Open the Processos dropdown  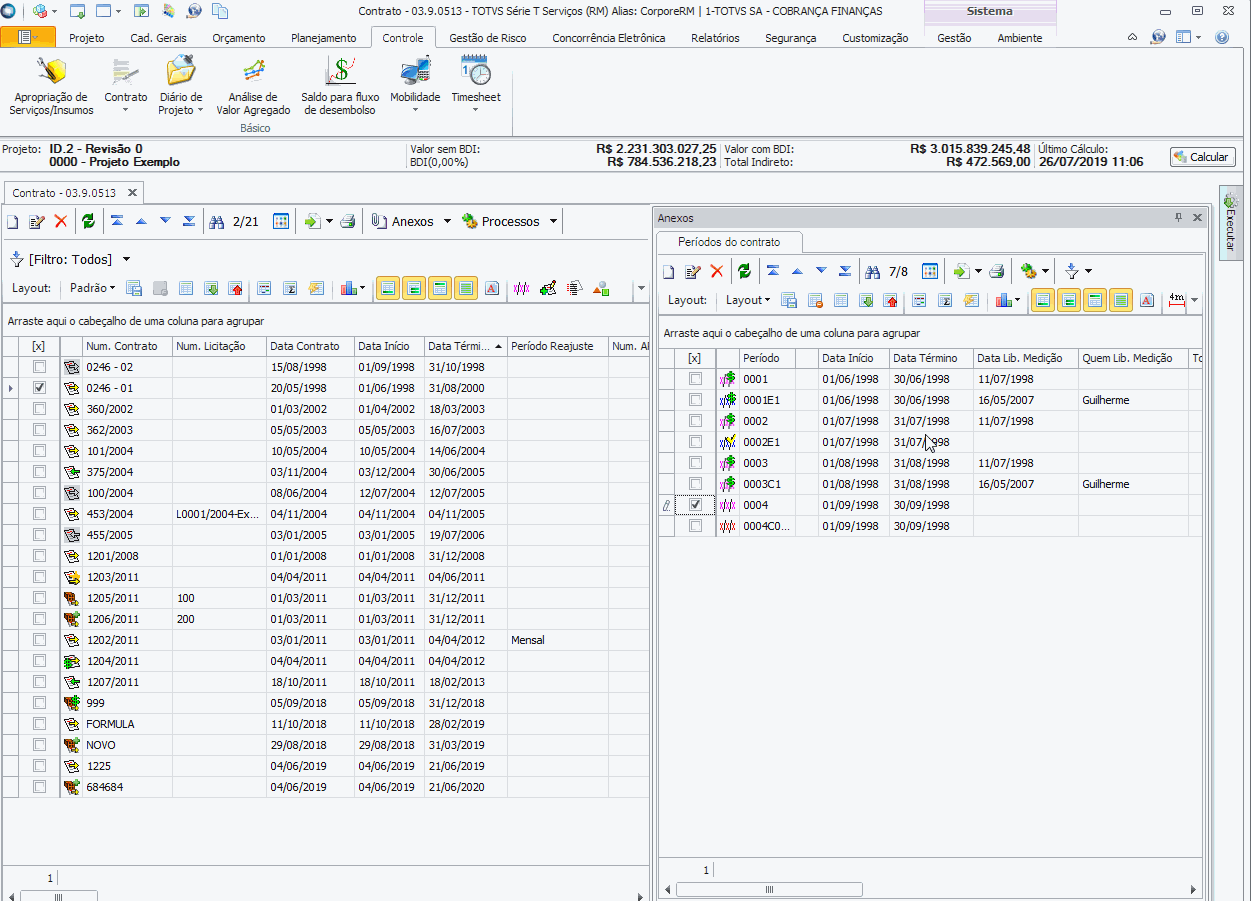click(553, 222)
